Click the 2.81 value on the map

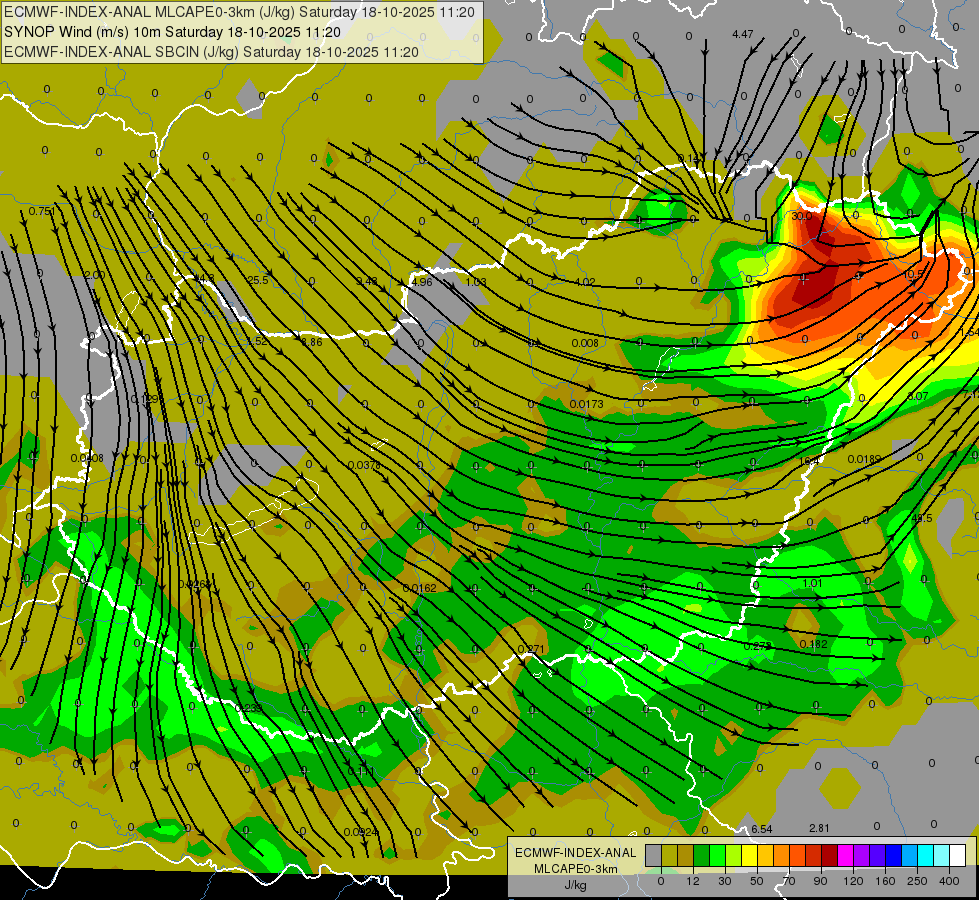click(x=819, y=828)
